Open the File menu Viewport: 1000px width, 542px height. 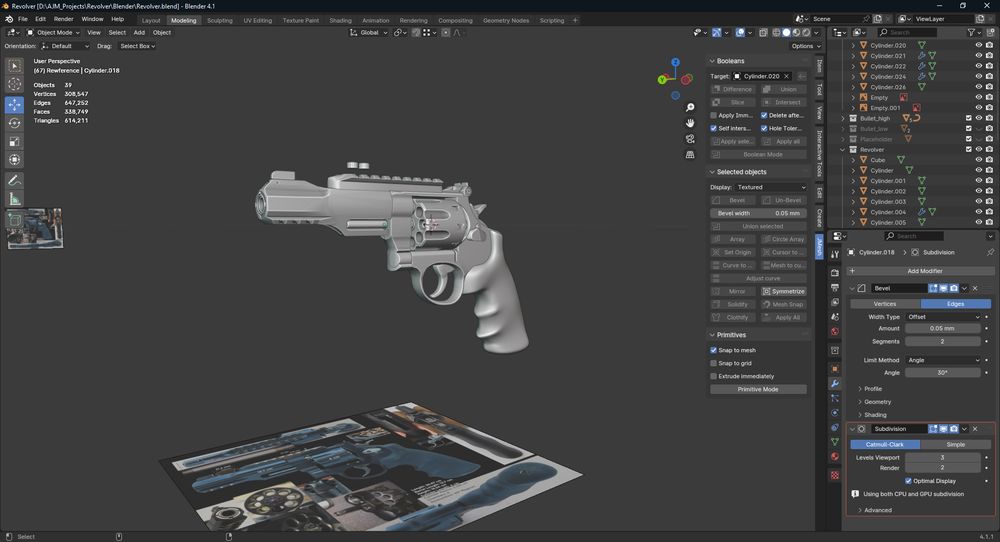pyautogui.click(x=23, y=19)
